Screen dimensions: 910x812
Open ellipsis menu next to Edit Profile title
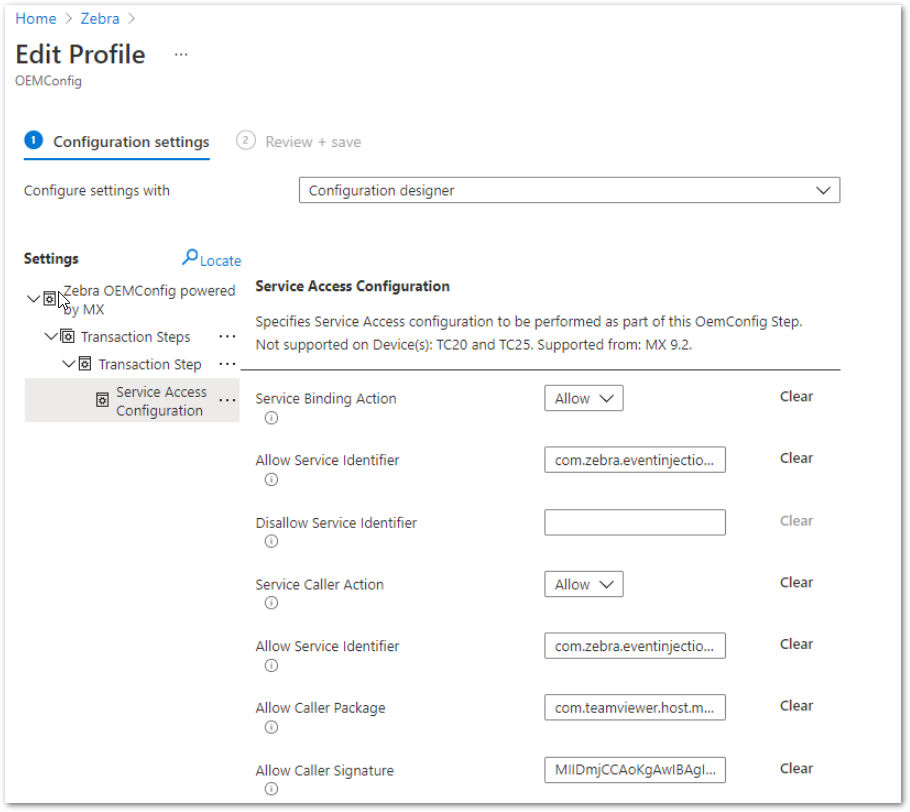point(181,55)
